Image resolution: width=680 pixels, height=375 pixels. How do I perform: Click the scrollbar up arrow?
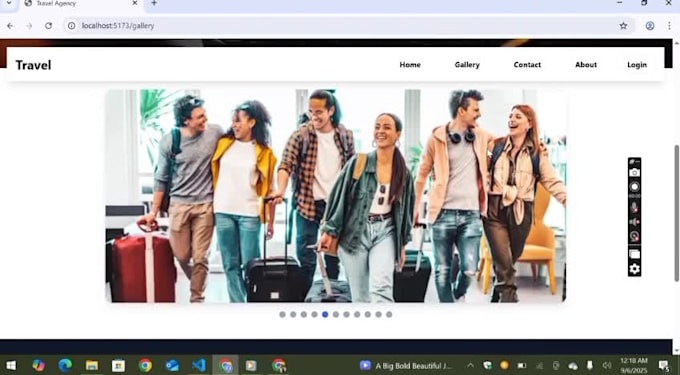[x=676, y=43]
